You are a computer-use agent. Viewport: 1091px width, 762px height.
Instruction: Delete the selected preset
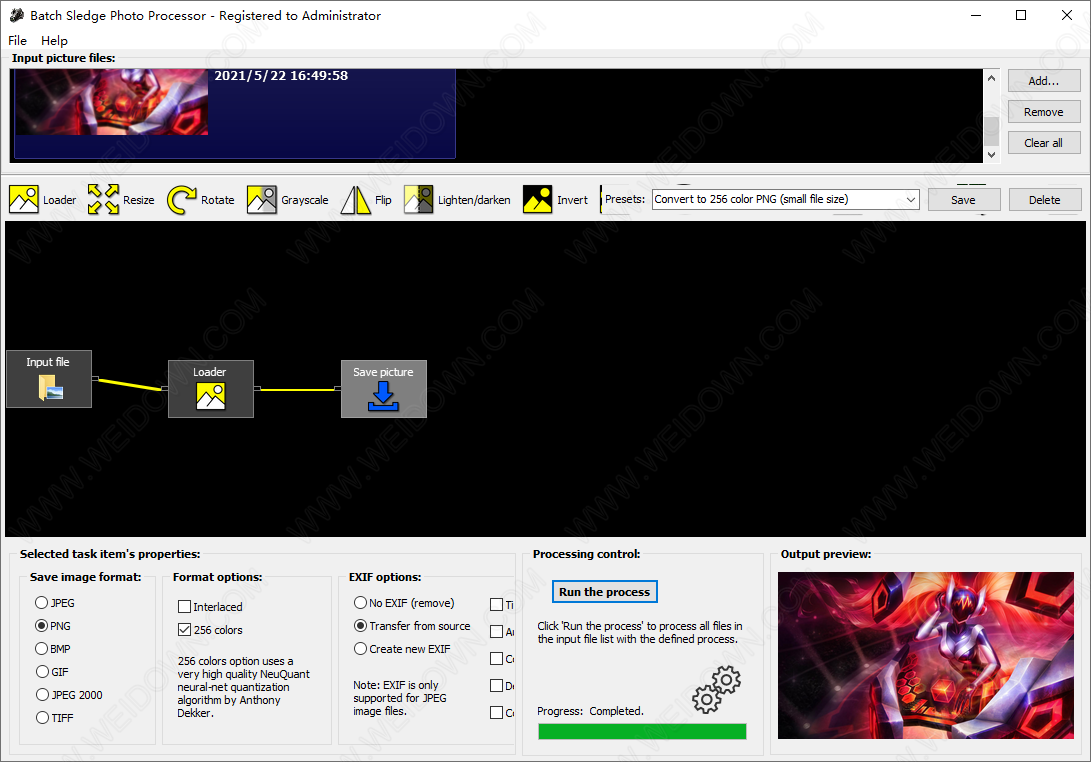point(1045,200)
